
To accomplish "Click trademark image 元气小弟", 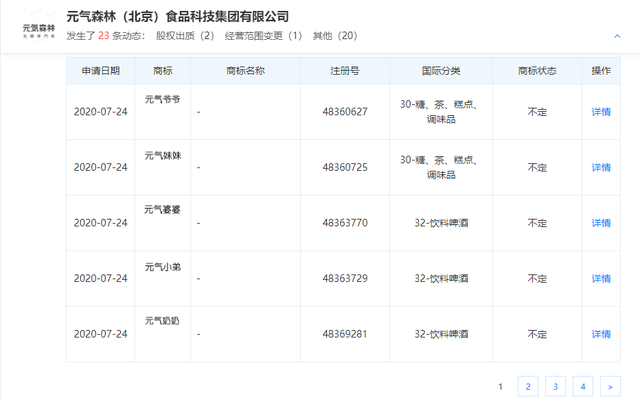I will (162, 267).
